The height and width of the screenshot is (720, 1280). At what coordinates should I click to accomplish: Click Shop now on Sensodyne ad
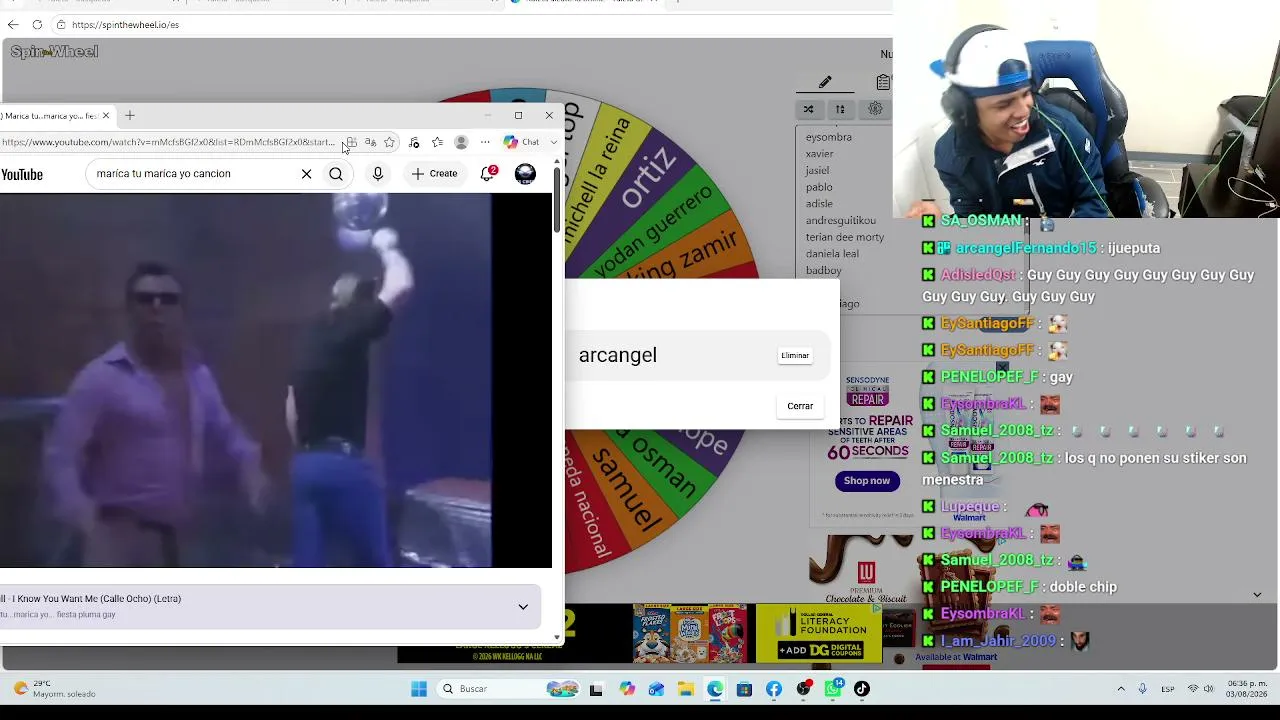866,481
